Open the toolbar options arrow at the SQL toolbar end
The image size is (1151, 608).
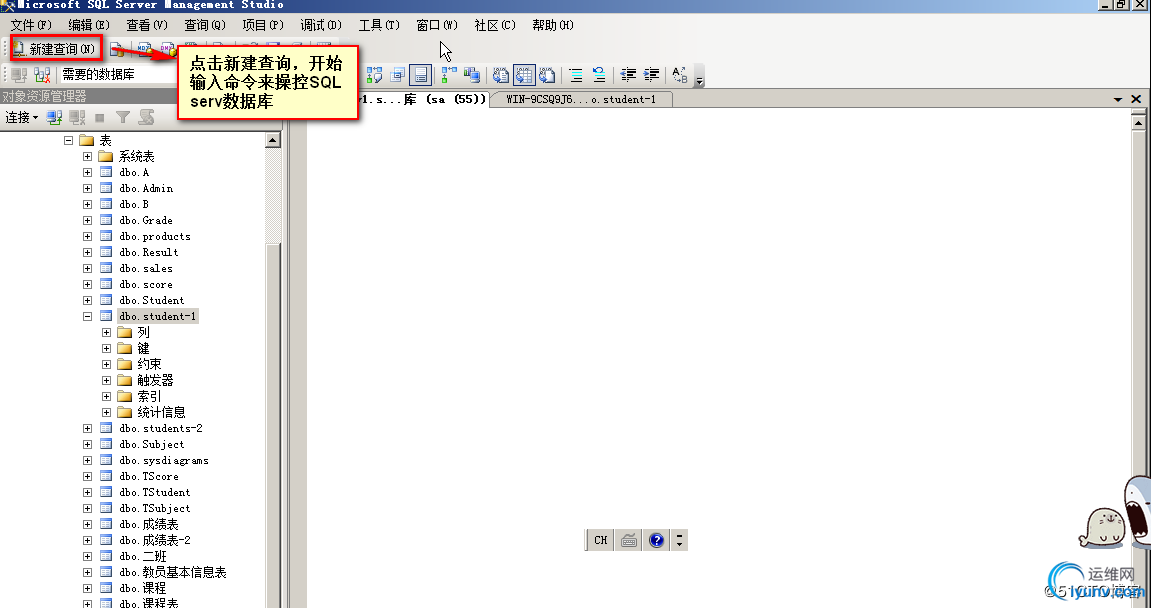(699, 77)
